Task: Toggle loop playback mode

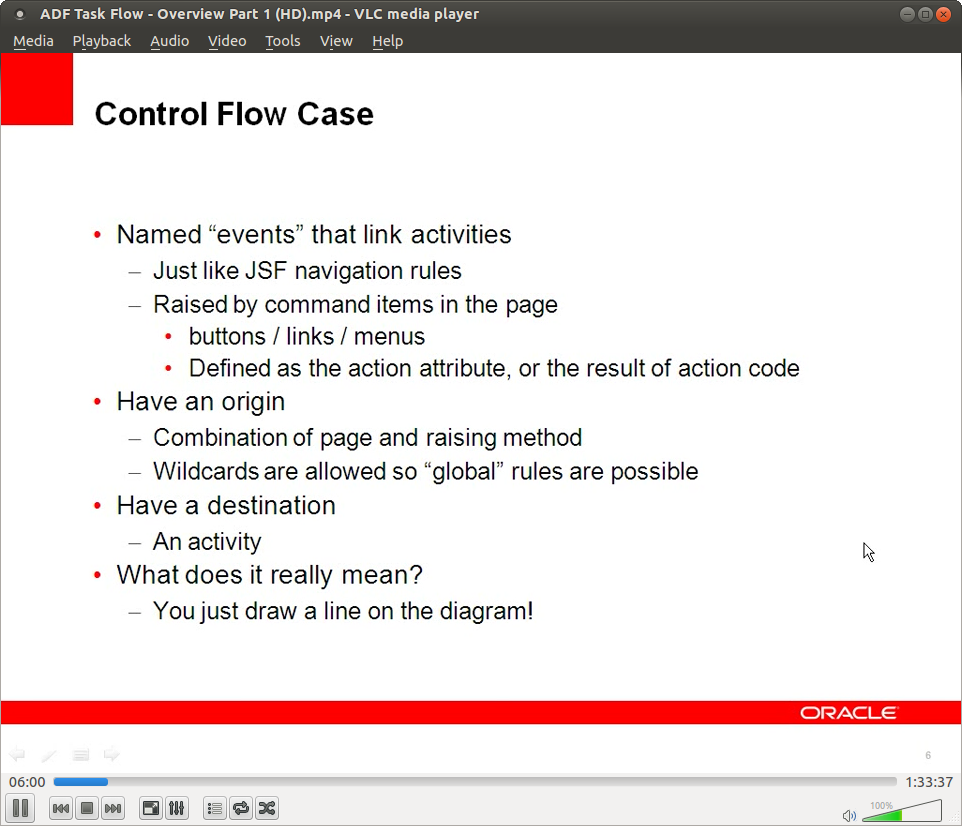Action: pyautogui.click(x=240, y=808)
